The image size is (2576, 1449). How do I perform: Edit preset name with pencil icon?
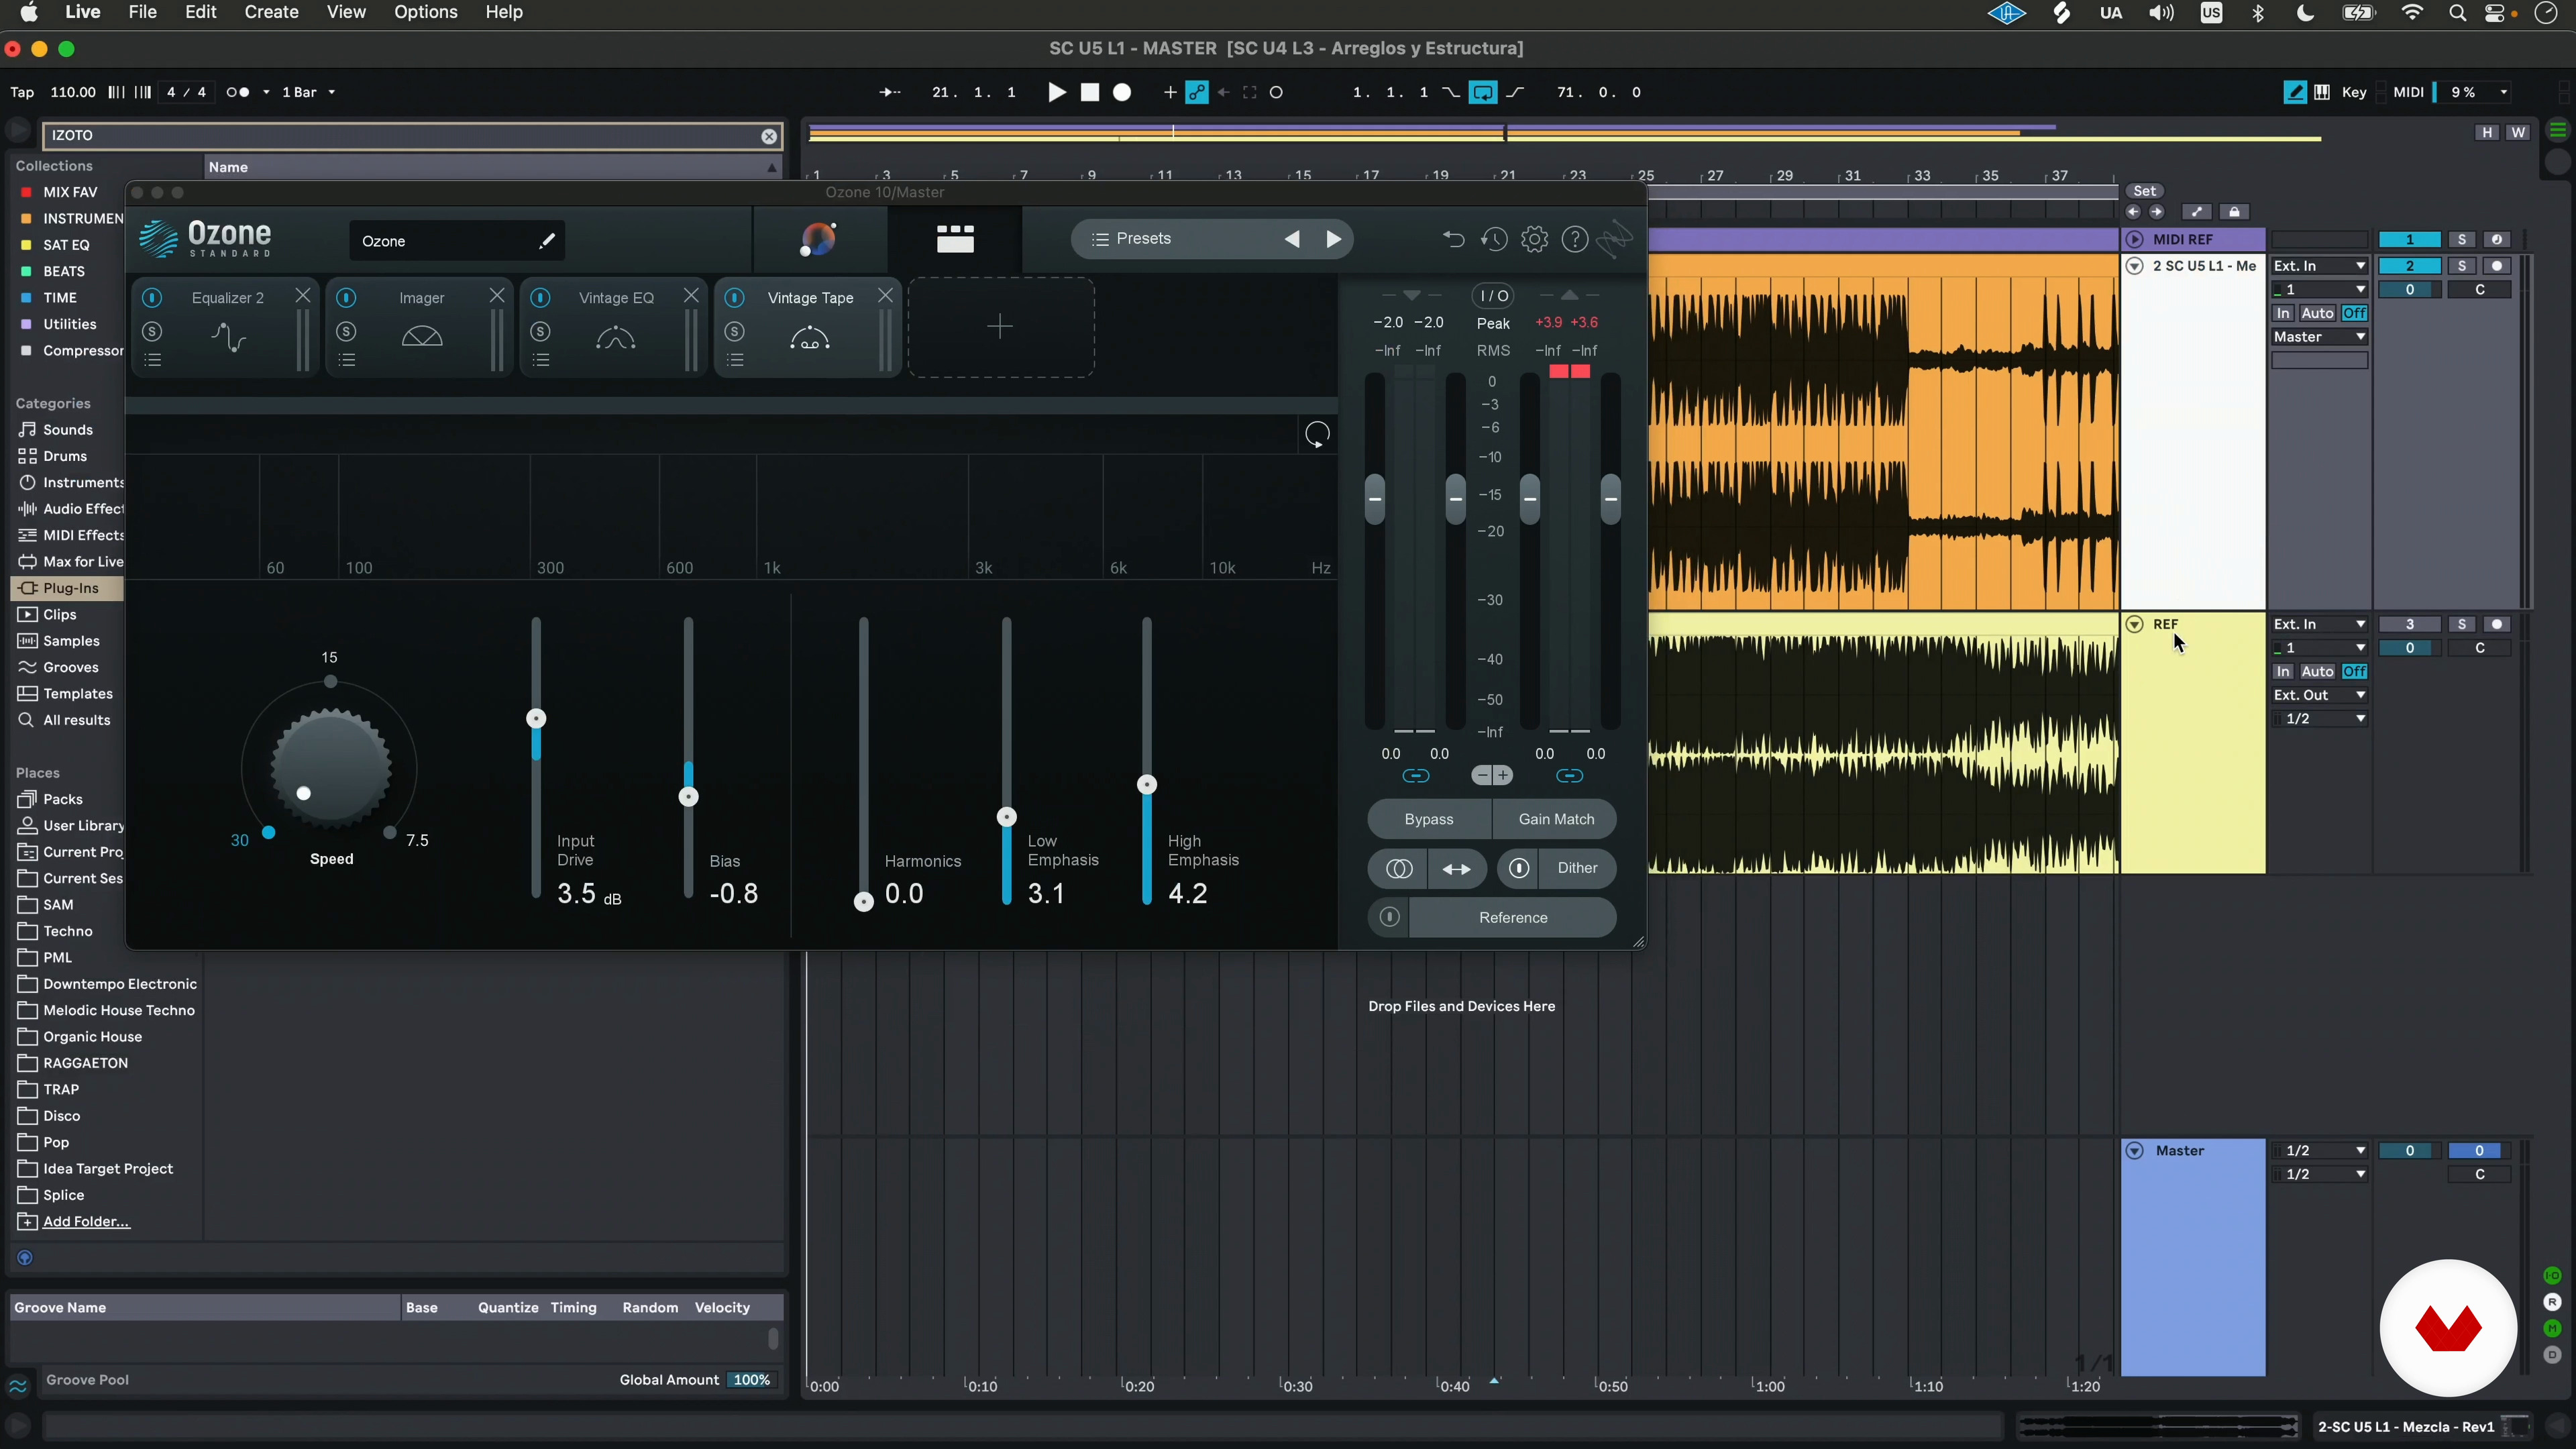click(x=546, y=241)
